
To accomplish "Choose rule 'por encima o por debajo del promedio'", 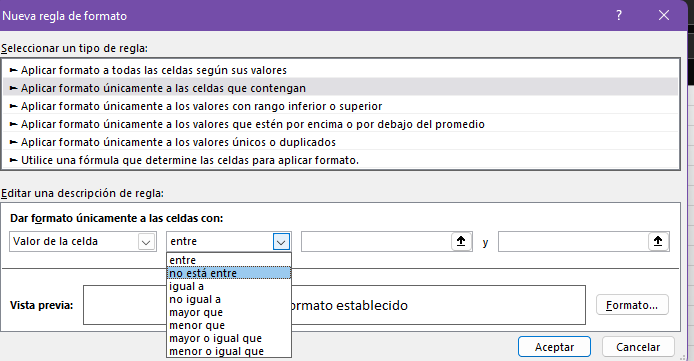I will [340, 124].
